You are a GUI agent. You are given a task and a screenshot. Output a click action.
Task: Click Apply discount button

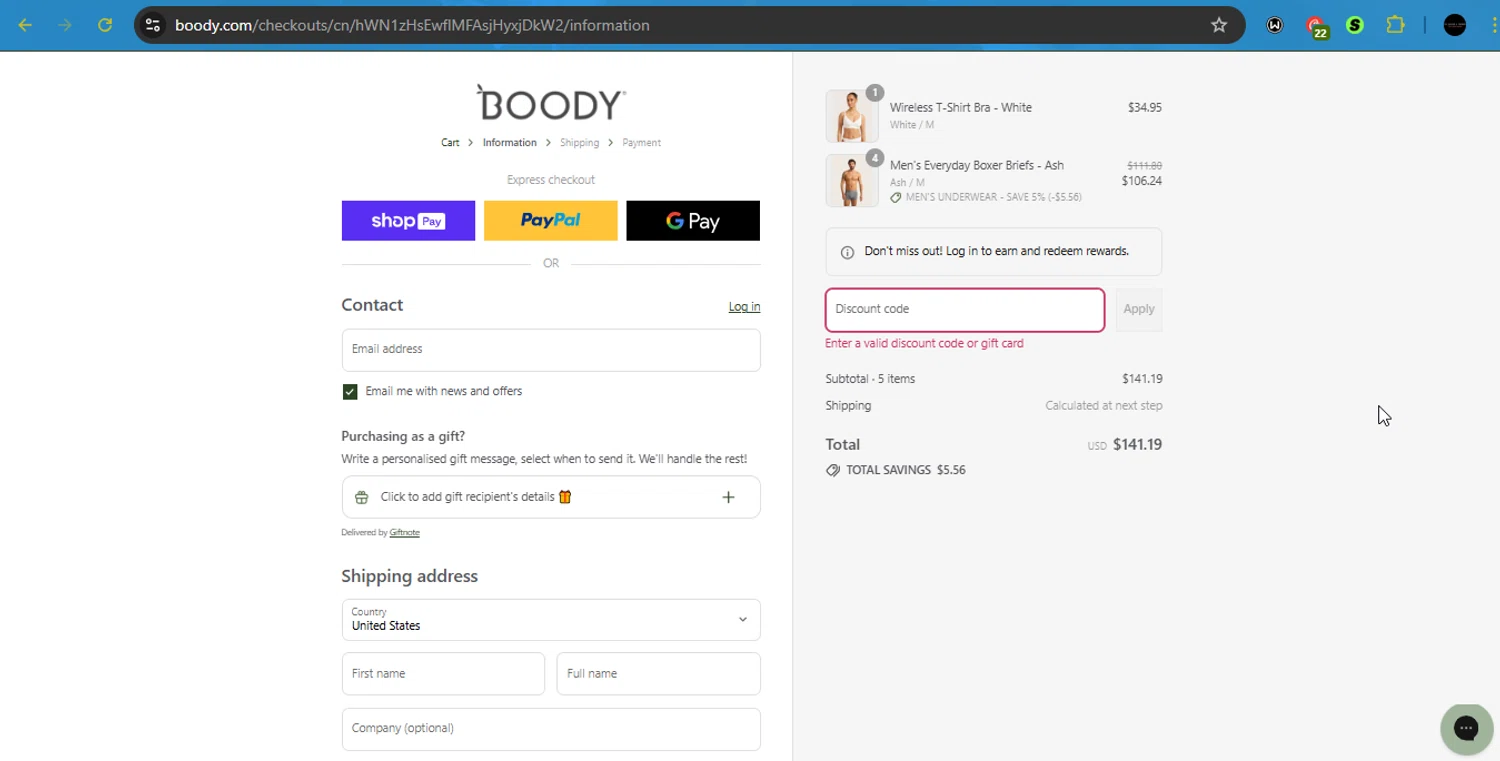(x=1139, y=310)
